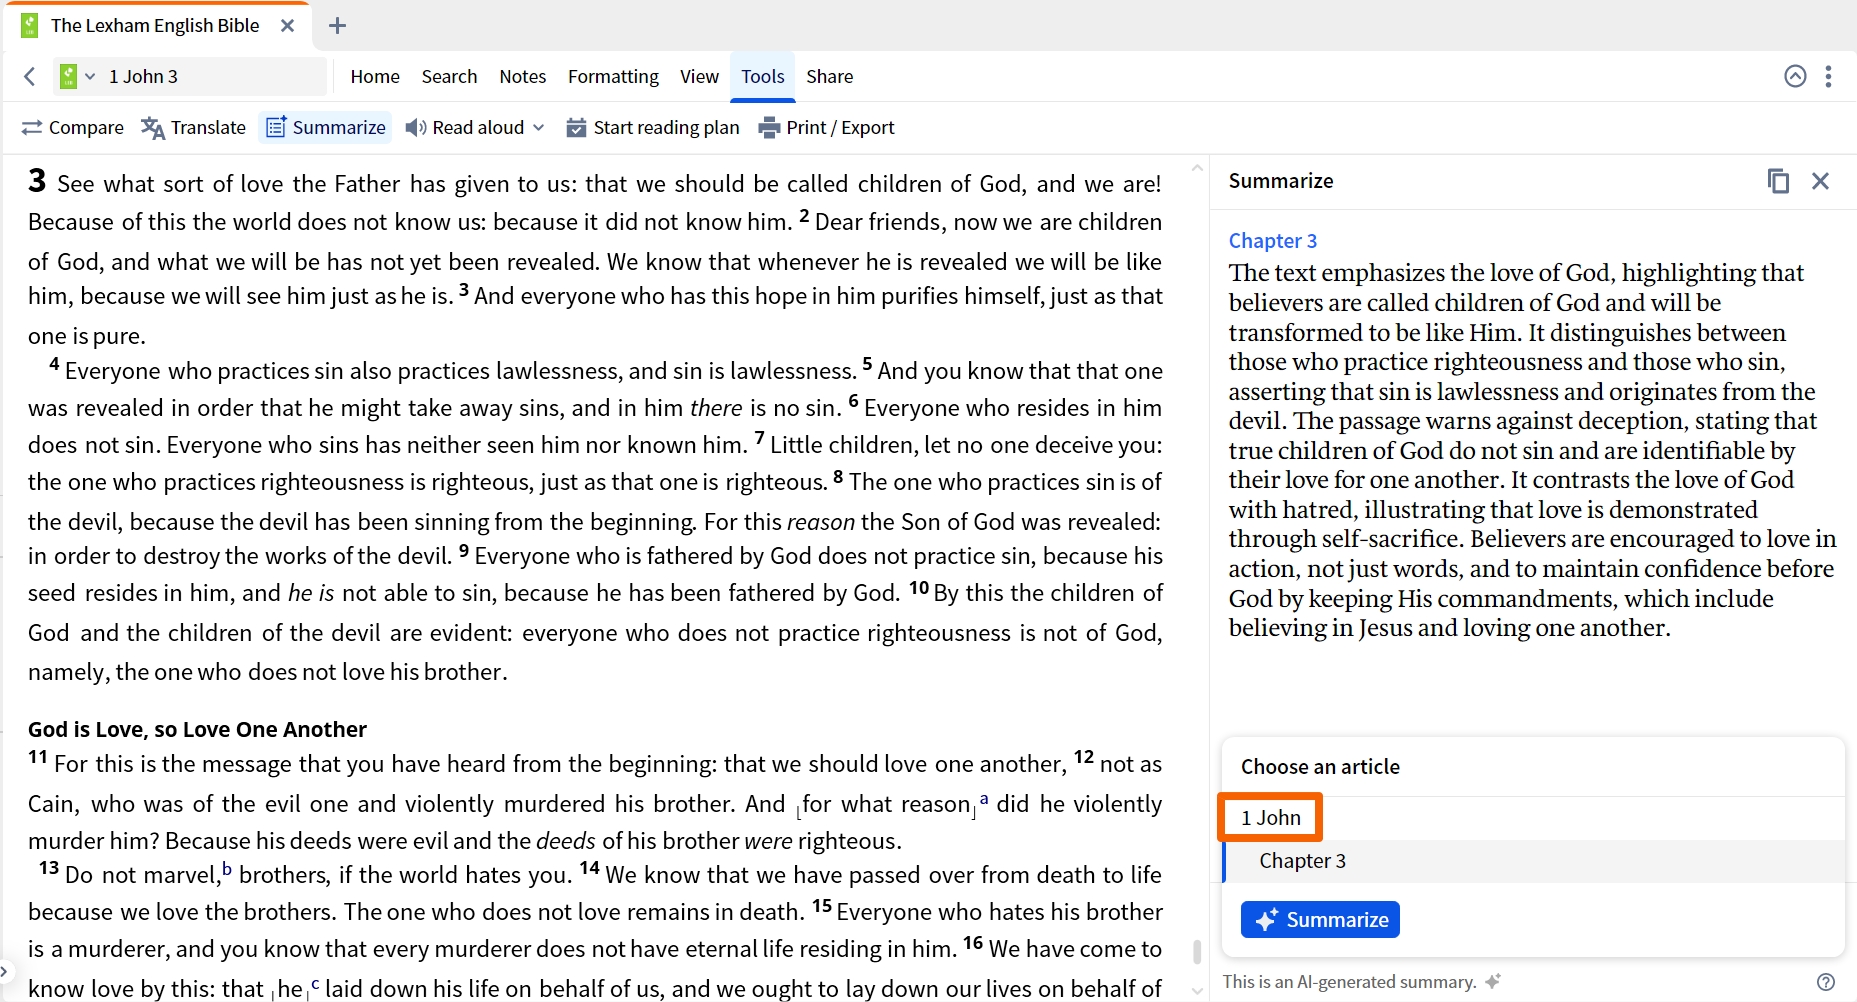Close the Summarize panel

point(1820,181)
